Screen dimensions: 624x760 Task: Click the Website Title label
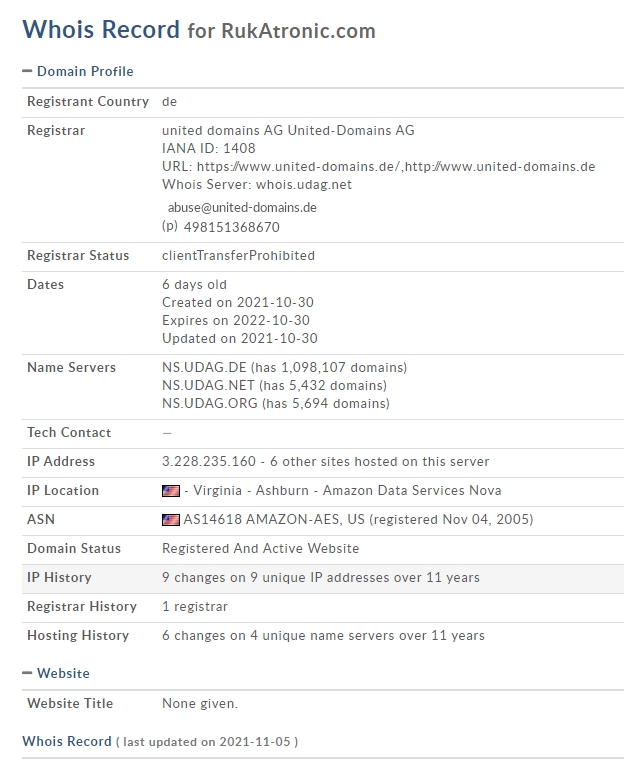tap(70, 703)
